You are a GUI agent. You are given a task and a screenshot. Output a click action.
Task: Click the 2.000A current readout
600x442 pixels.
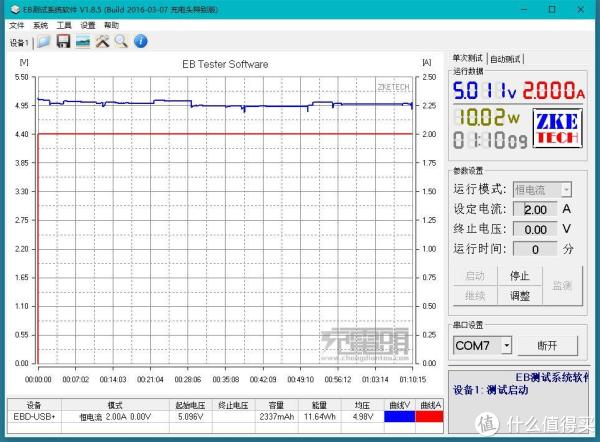coord(553,91)
